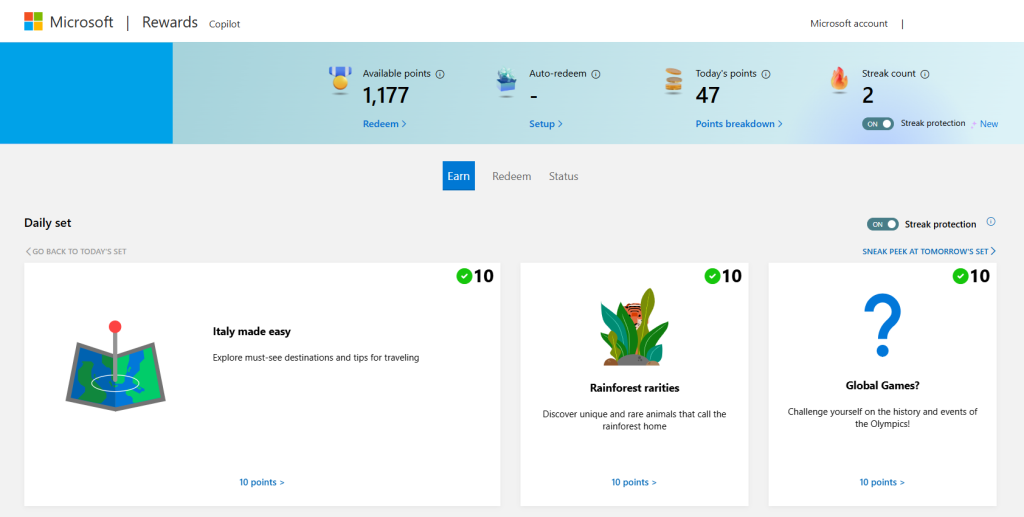Screen dimensions: 1024x517
Task: Open the Daily set Streak protection info icon
Action: (991, 222)
